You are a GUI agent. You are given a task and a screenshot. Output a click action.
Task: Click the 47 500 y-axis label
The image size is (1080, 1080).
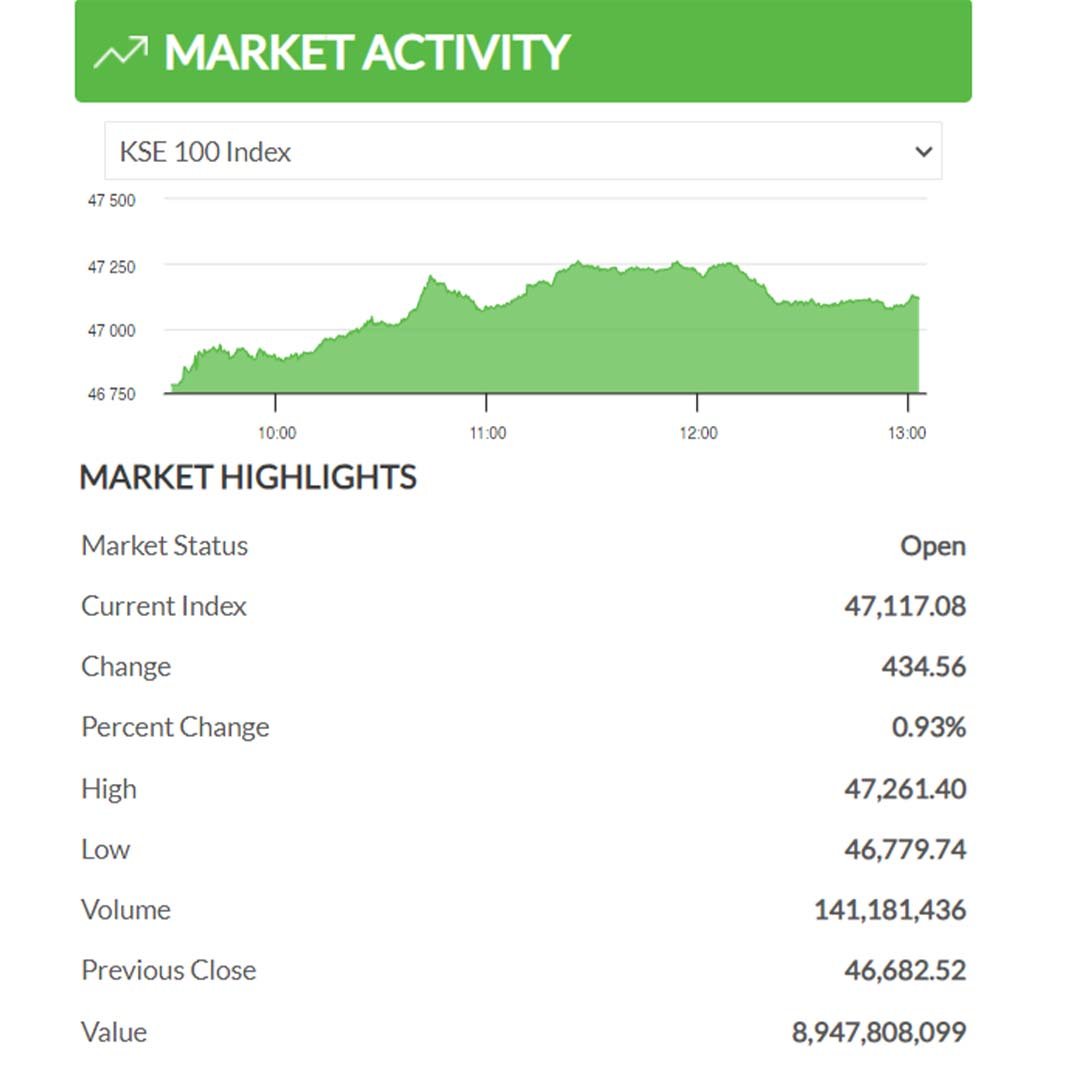click(111, 200)
